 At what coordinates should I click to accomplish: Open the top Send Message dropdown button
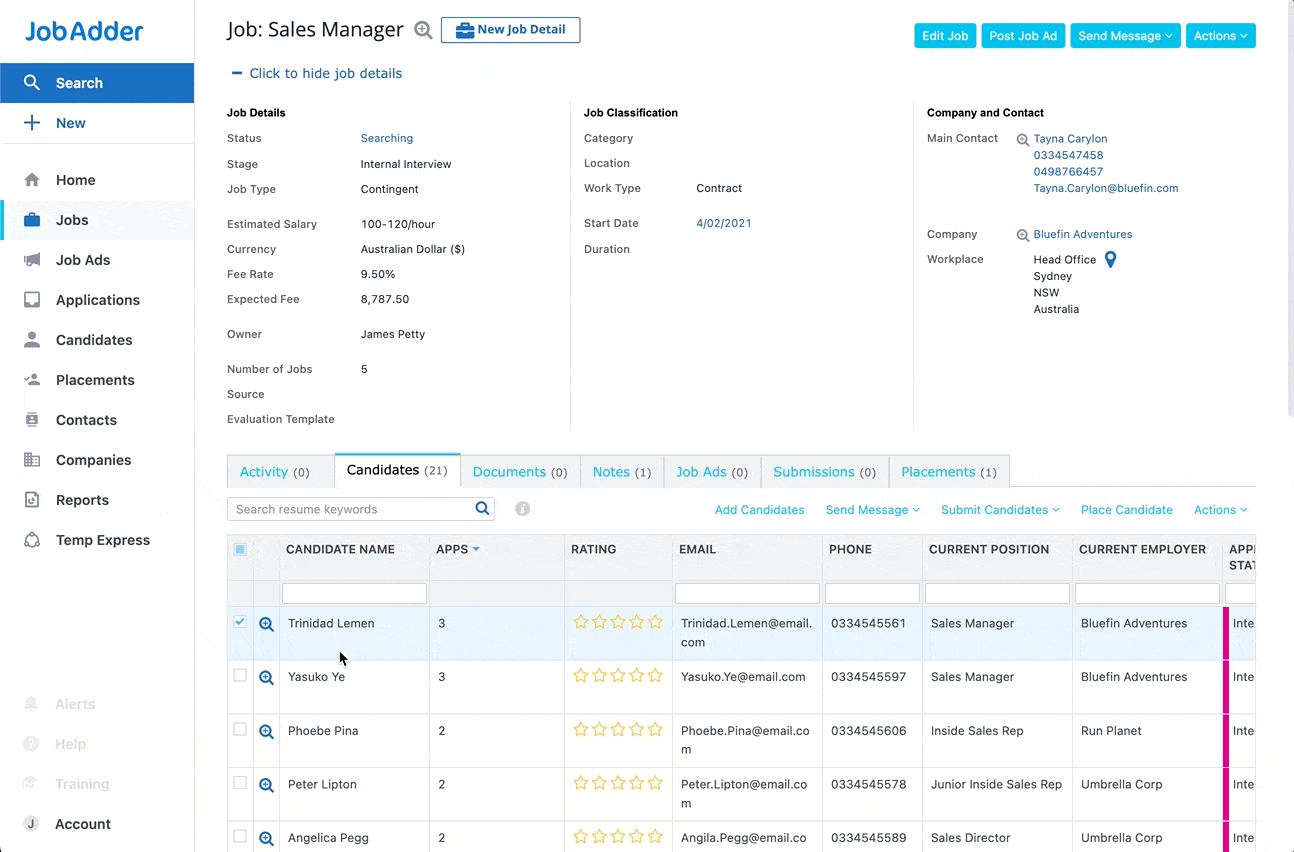[x=1125, y=36]
